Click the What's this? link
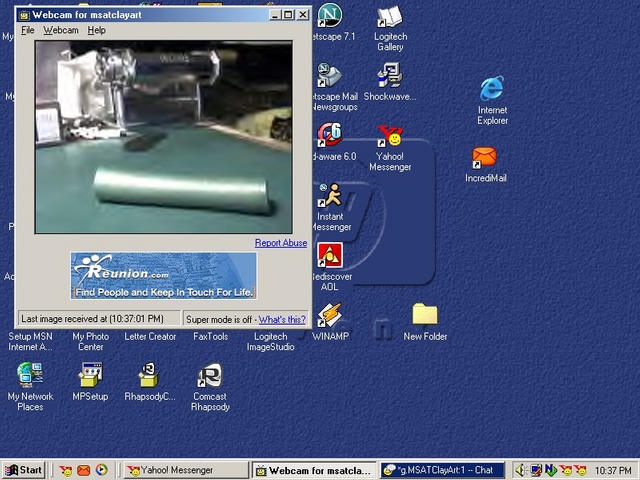 pos(282,320)
